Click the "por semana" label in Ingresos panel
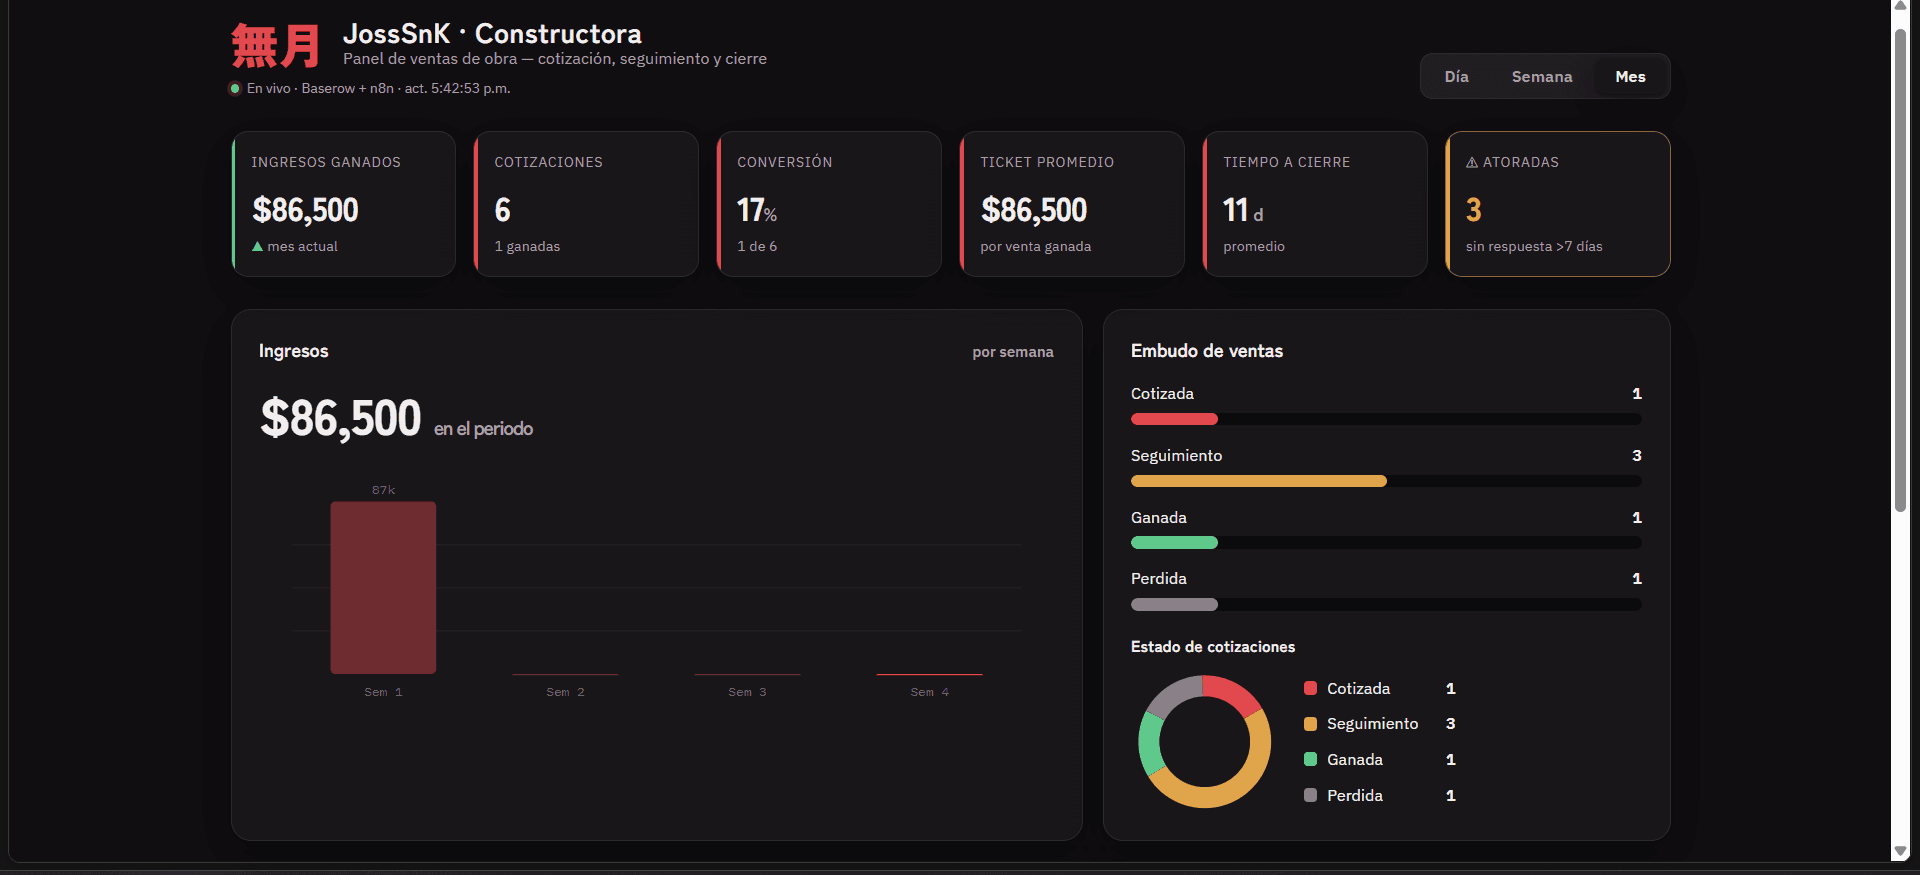Image resolution: width=1920 pixels, height=875 pixels. [x=1012, y=352]
